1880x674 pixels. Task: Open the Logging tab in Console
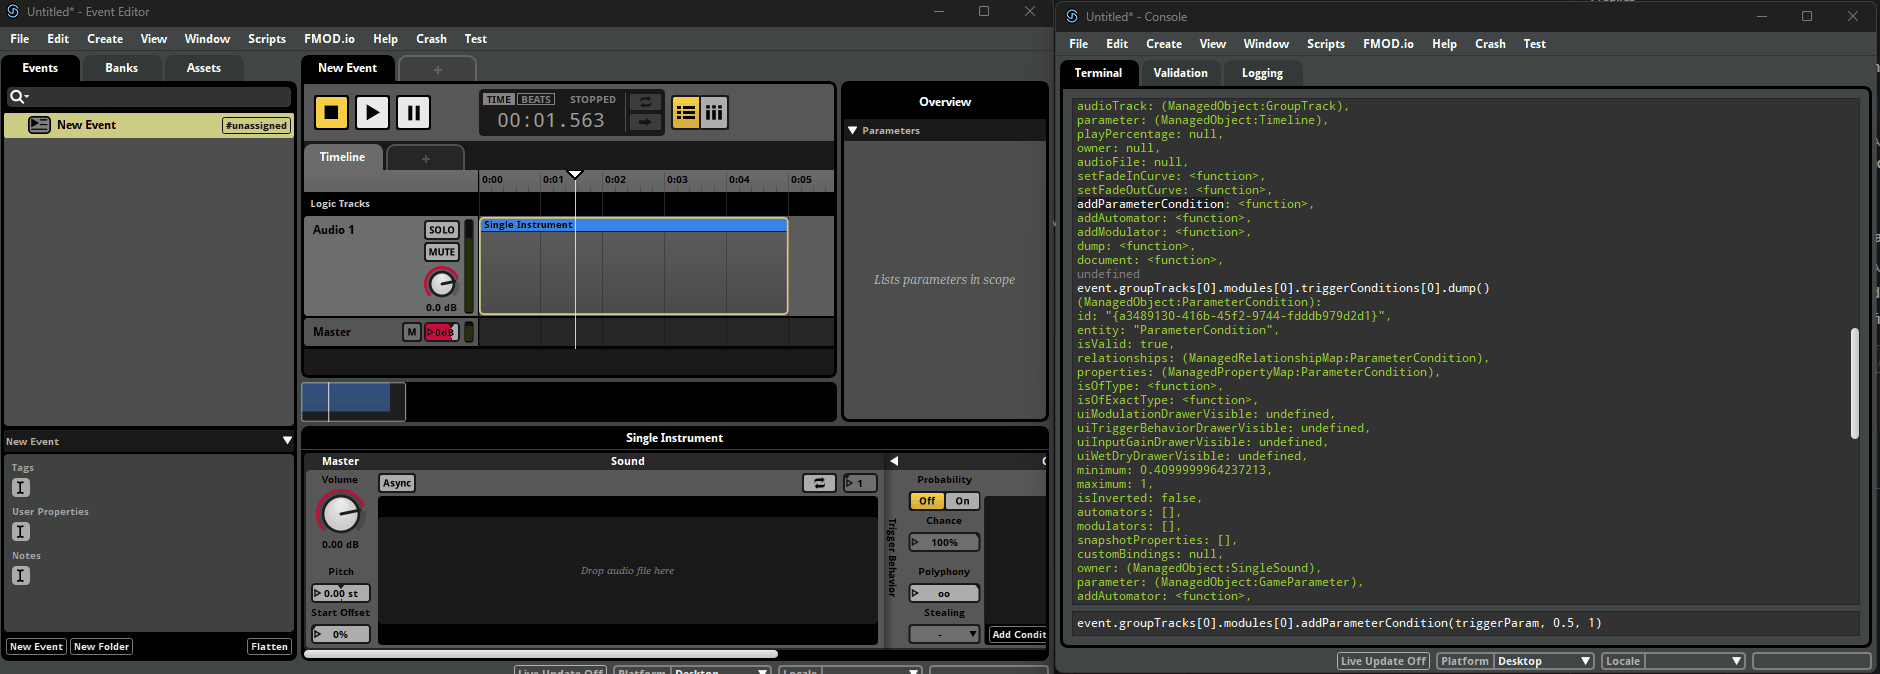[x=1261, y=73]
